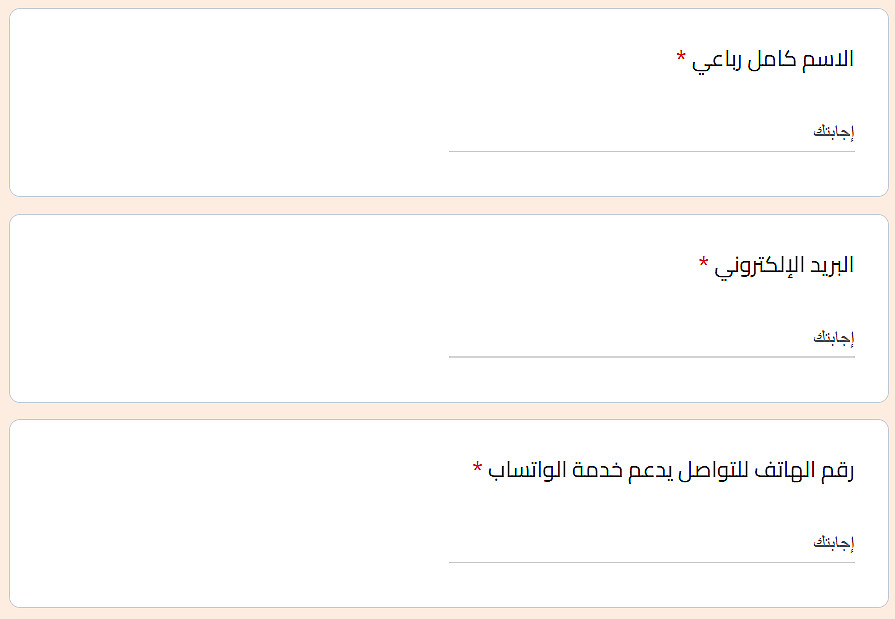Click the words 'رقم الهاتف' in the third question
The height and width of the screenshot is (619, 895).
803,470
